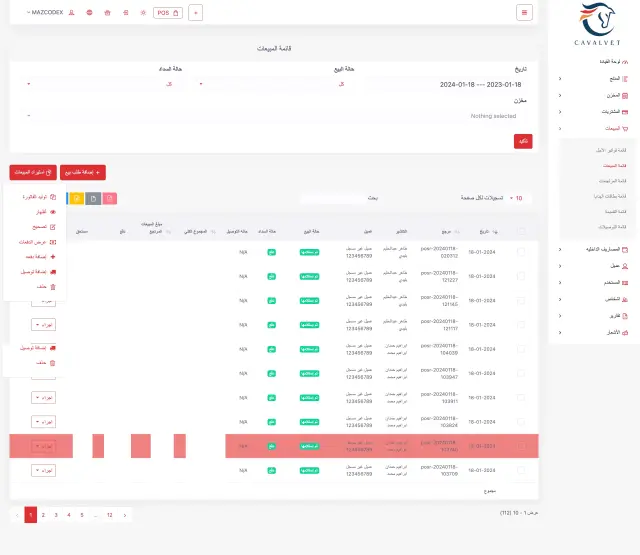
Task: Open the sale status (حالة البيع) dropdown
Action: click(273, 84)
